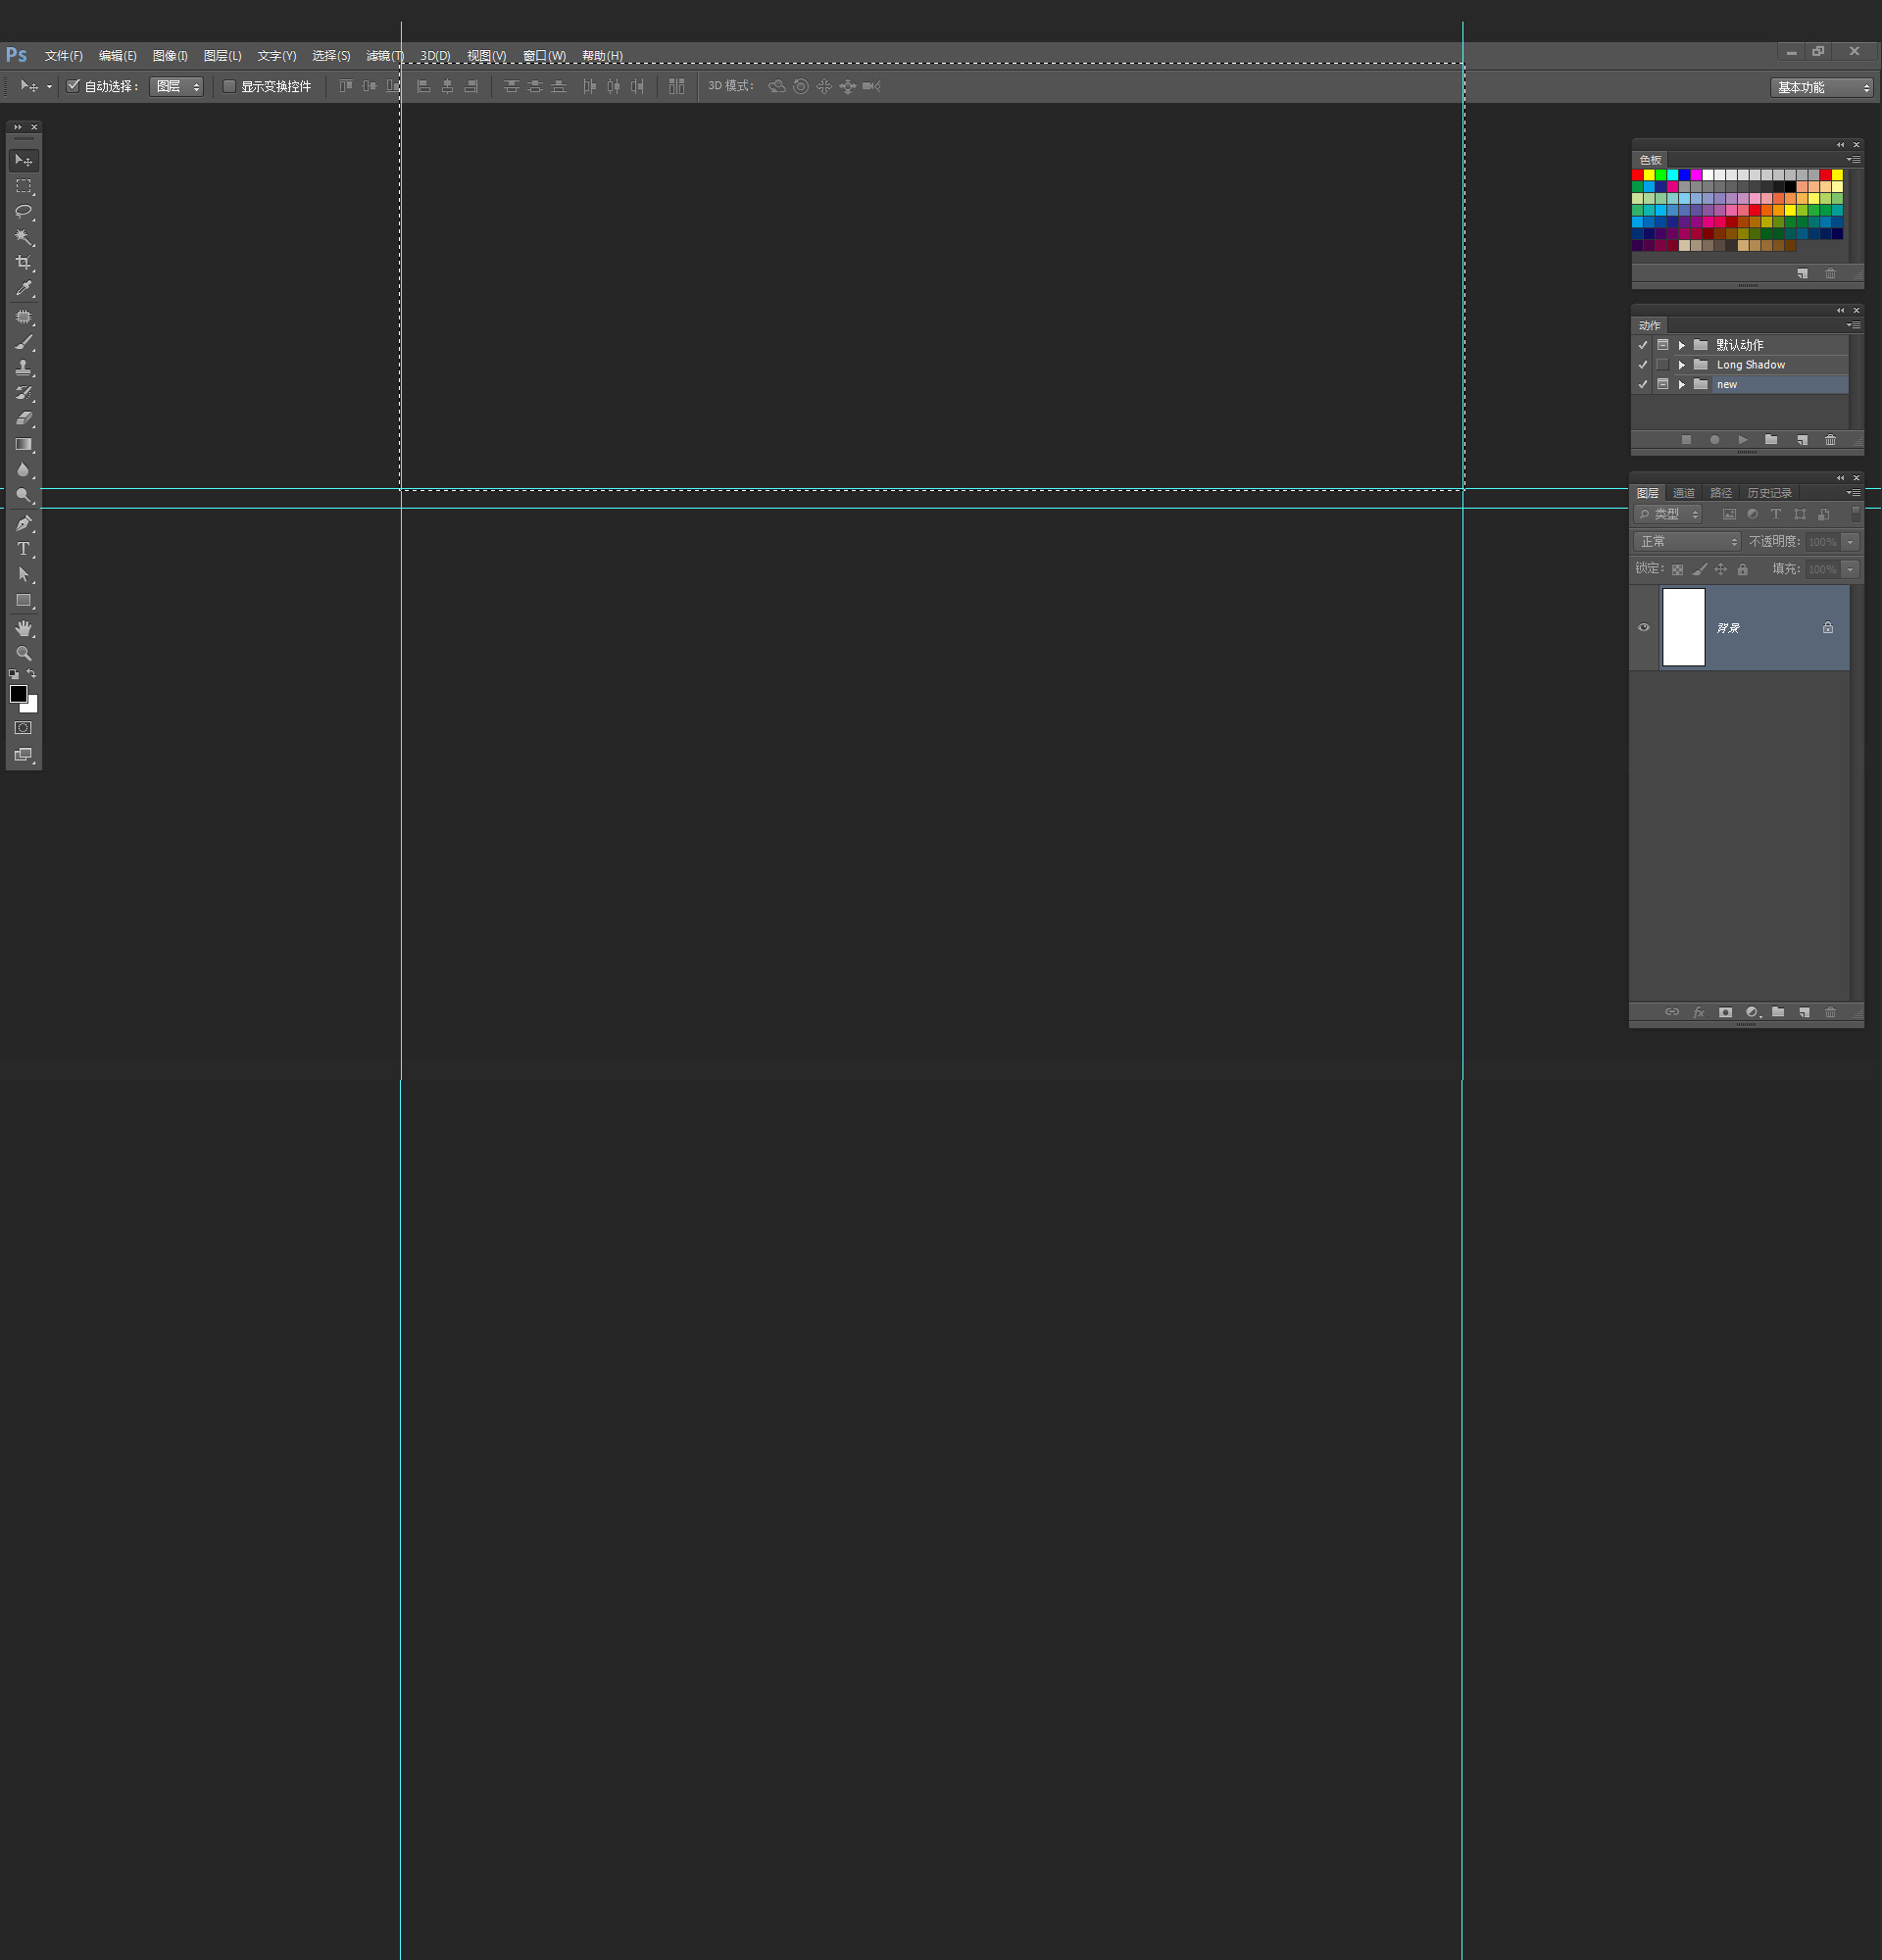
Task: Switch to the 通道 tab
Action: 1684,493
